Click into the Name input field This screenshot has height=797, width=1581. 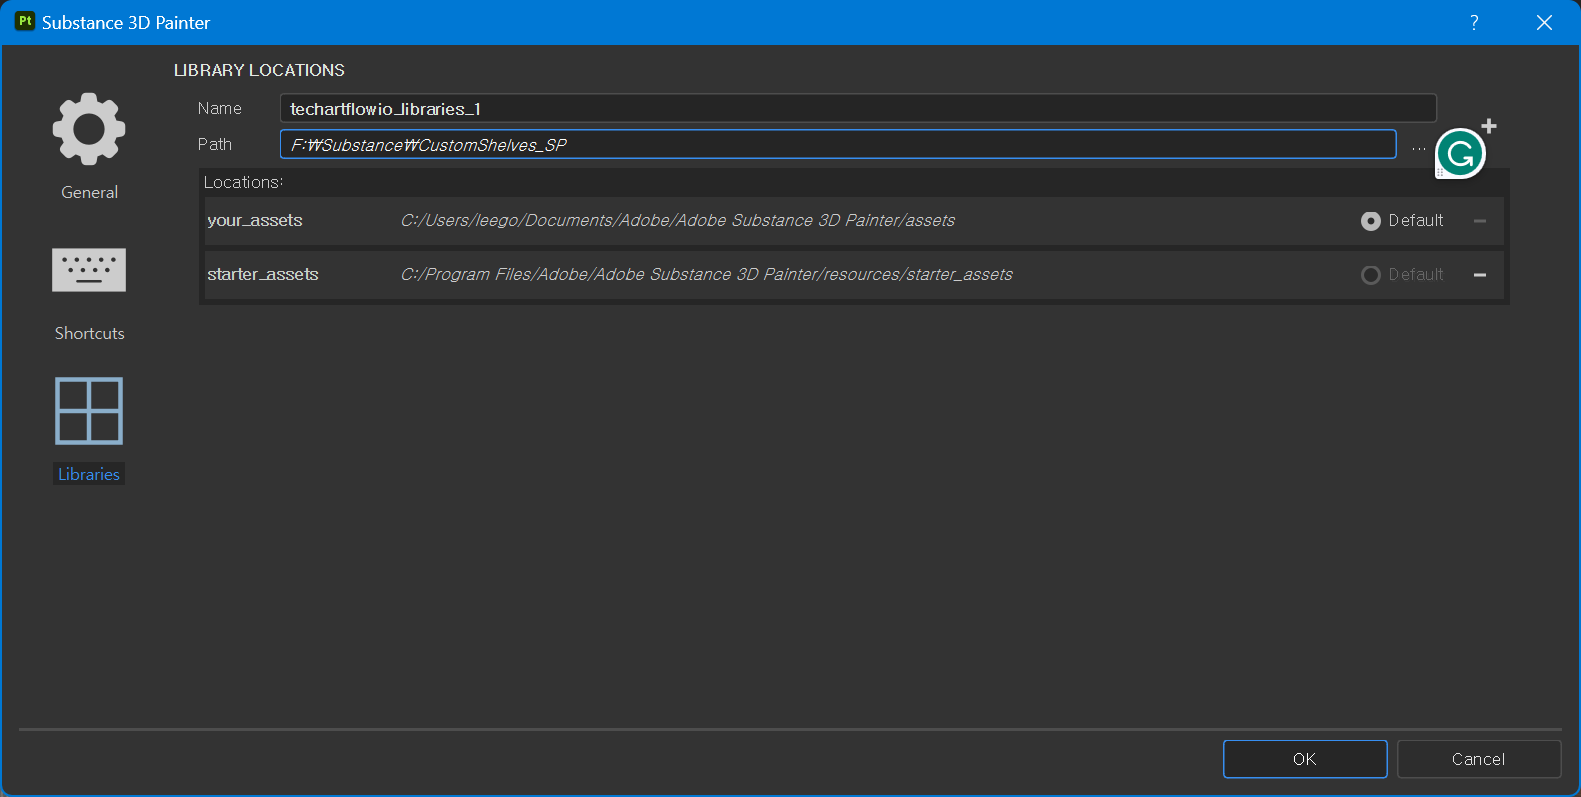(858, 108)
